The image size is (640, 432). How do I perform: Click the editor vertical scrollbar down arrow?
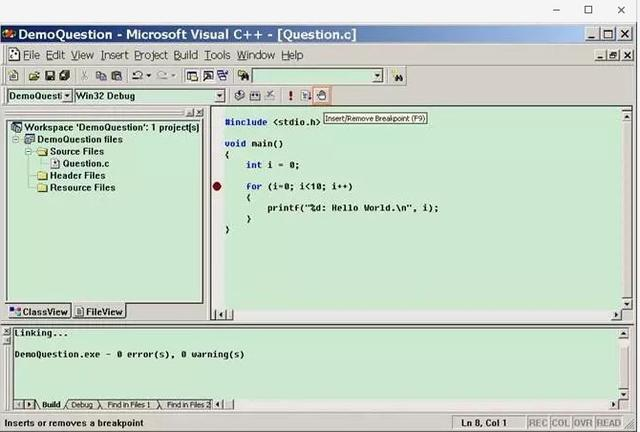(x=627, y=304)
